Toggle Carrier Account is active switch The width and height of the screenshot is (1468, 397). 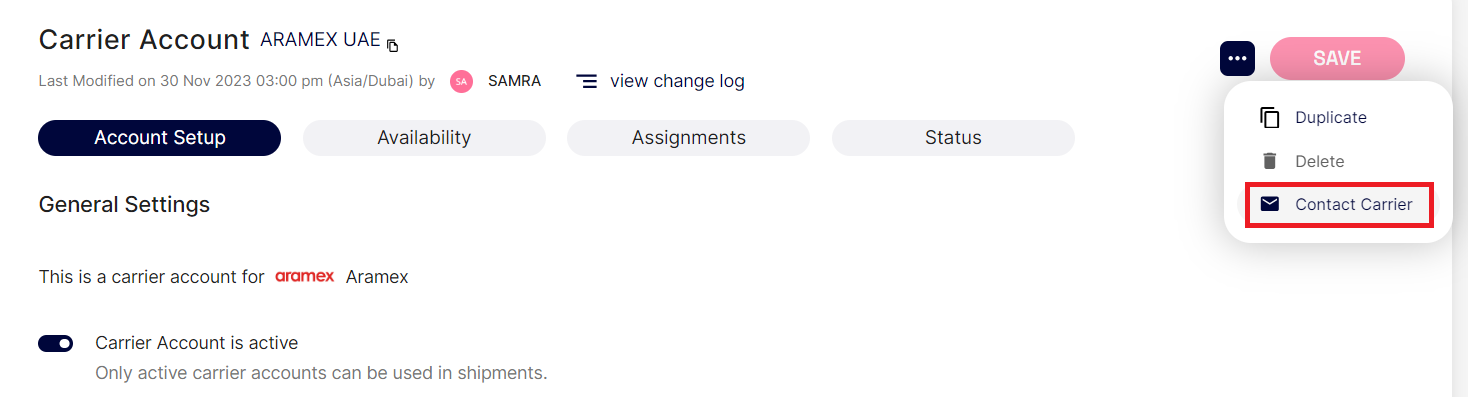[x=56, y=344]
